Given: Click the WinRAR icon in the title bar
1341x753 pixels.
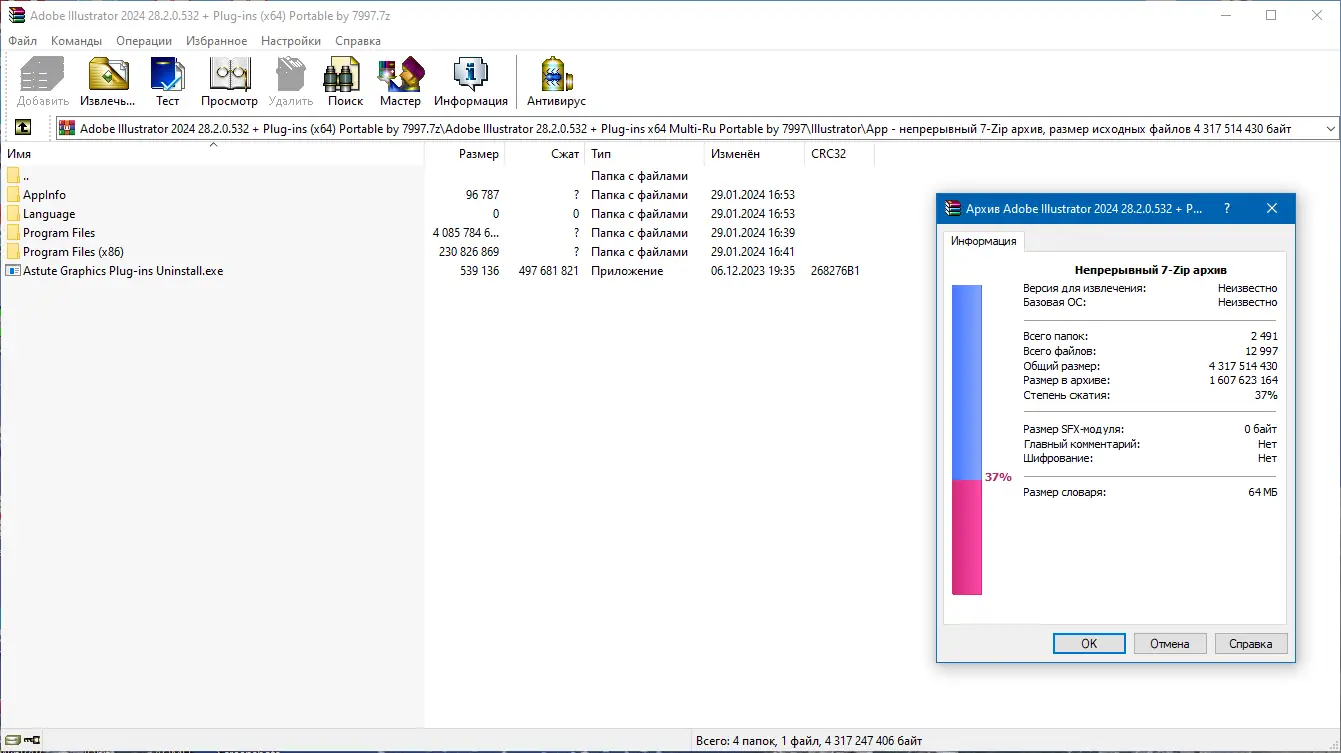Looking at the screenshot, I should [x=16, y=15].
